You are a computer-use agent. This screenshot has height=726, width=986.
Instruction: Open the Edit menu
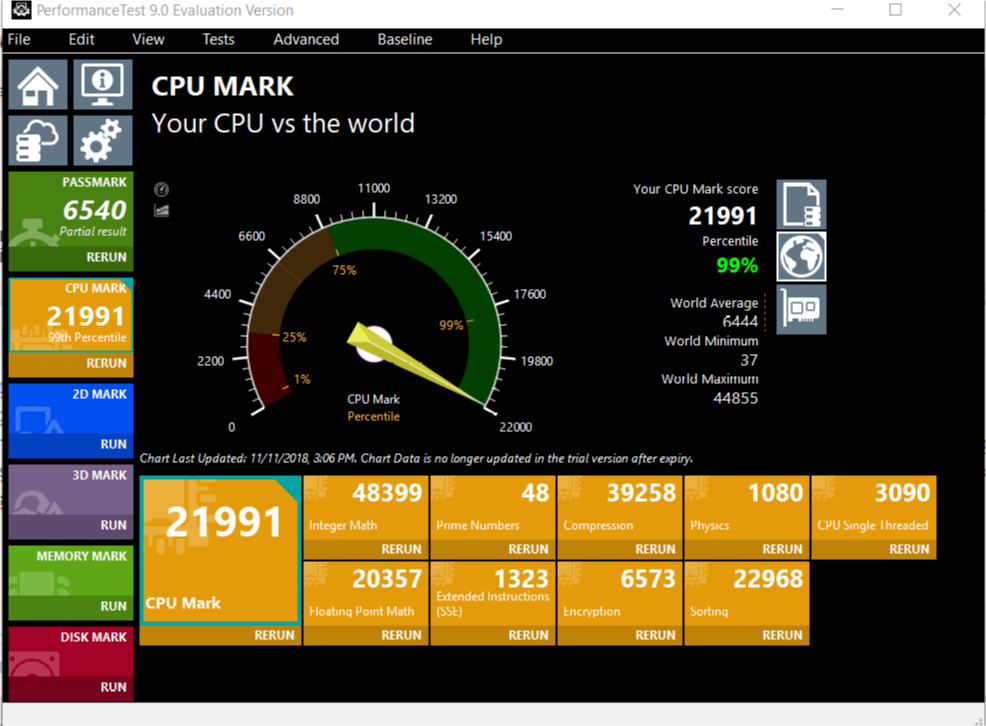tap(81, 40)
